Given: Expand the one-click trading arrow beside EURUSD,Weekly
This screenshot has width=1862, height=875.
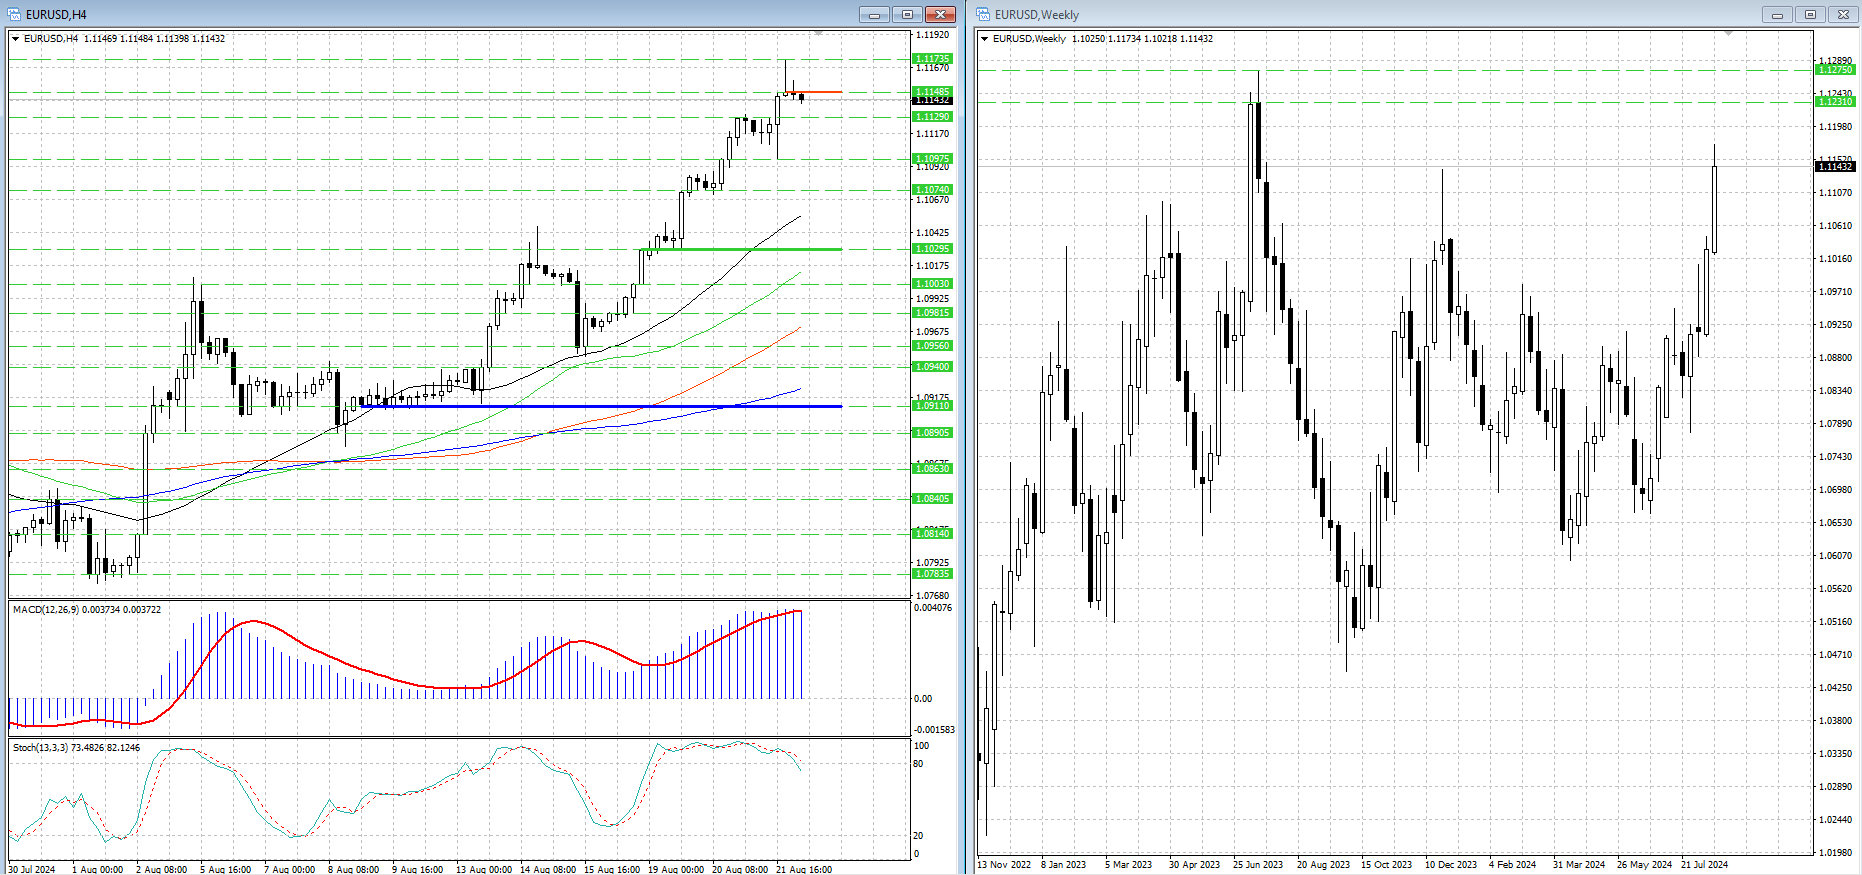Looking at the screenshot, I should (x=985, y=39).
